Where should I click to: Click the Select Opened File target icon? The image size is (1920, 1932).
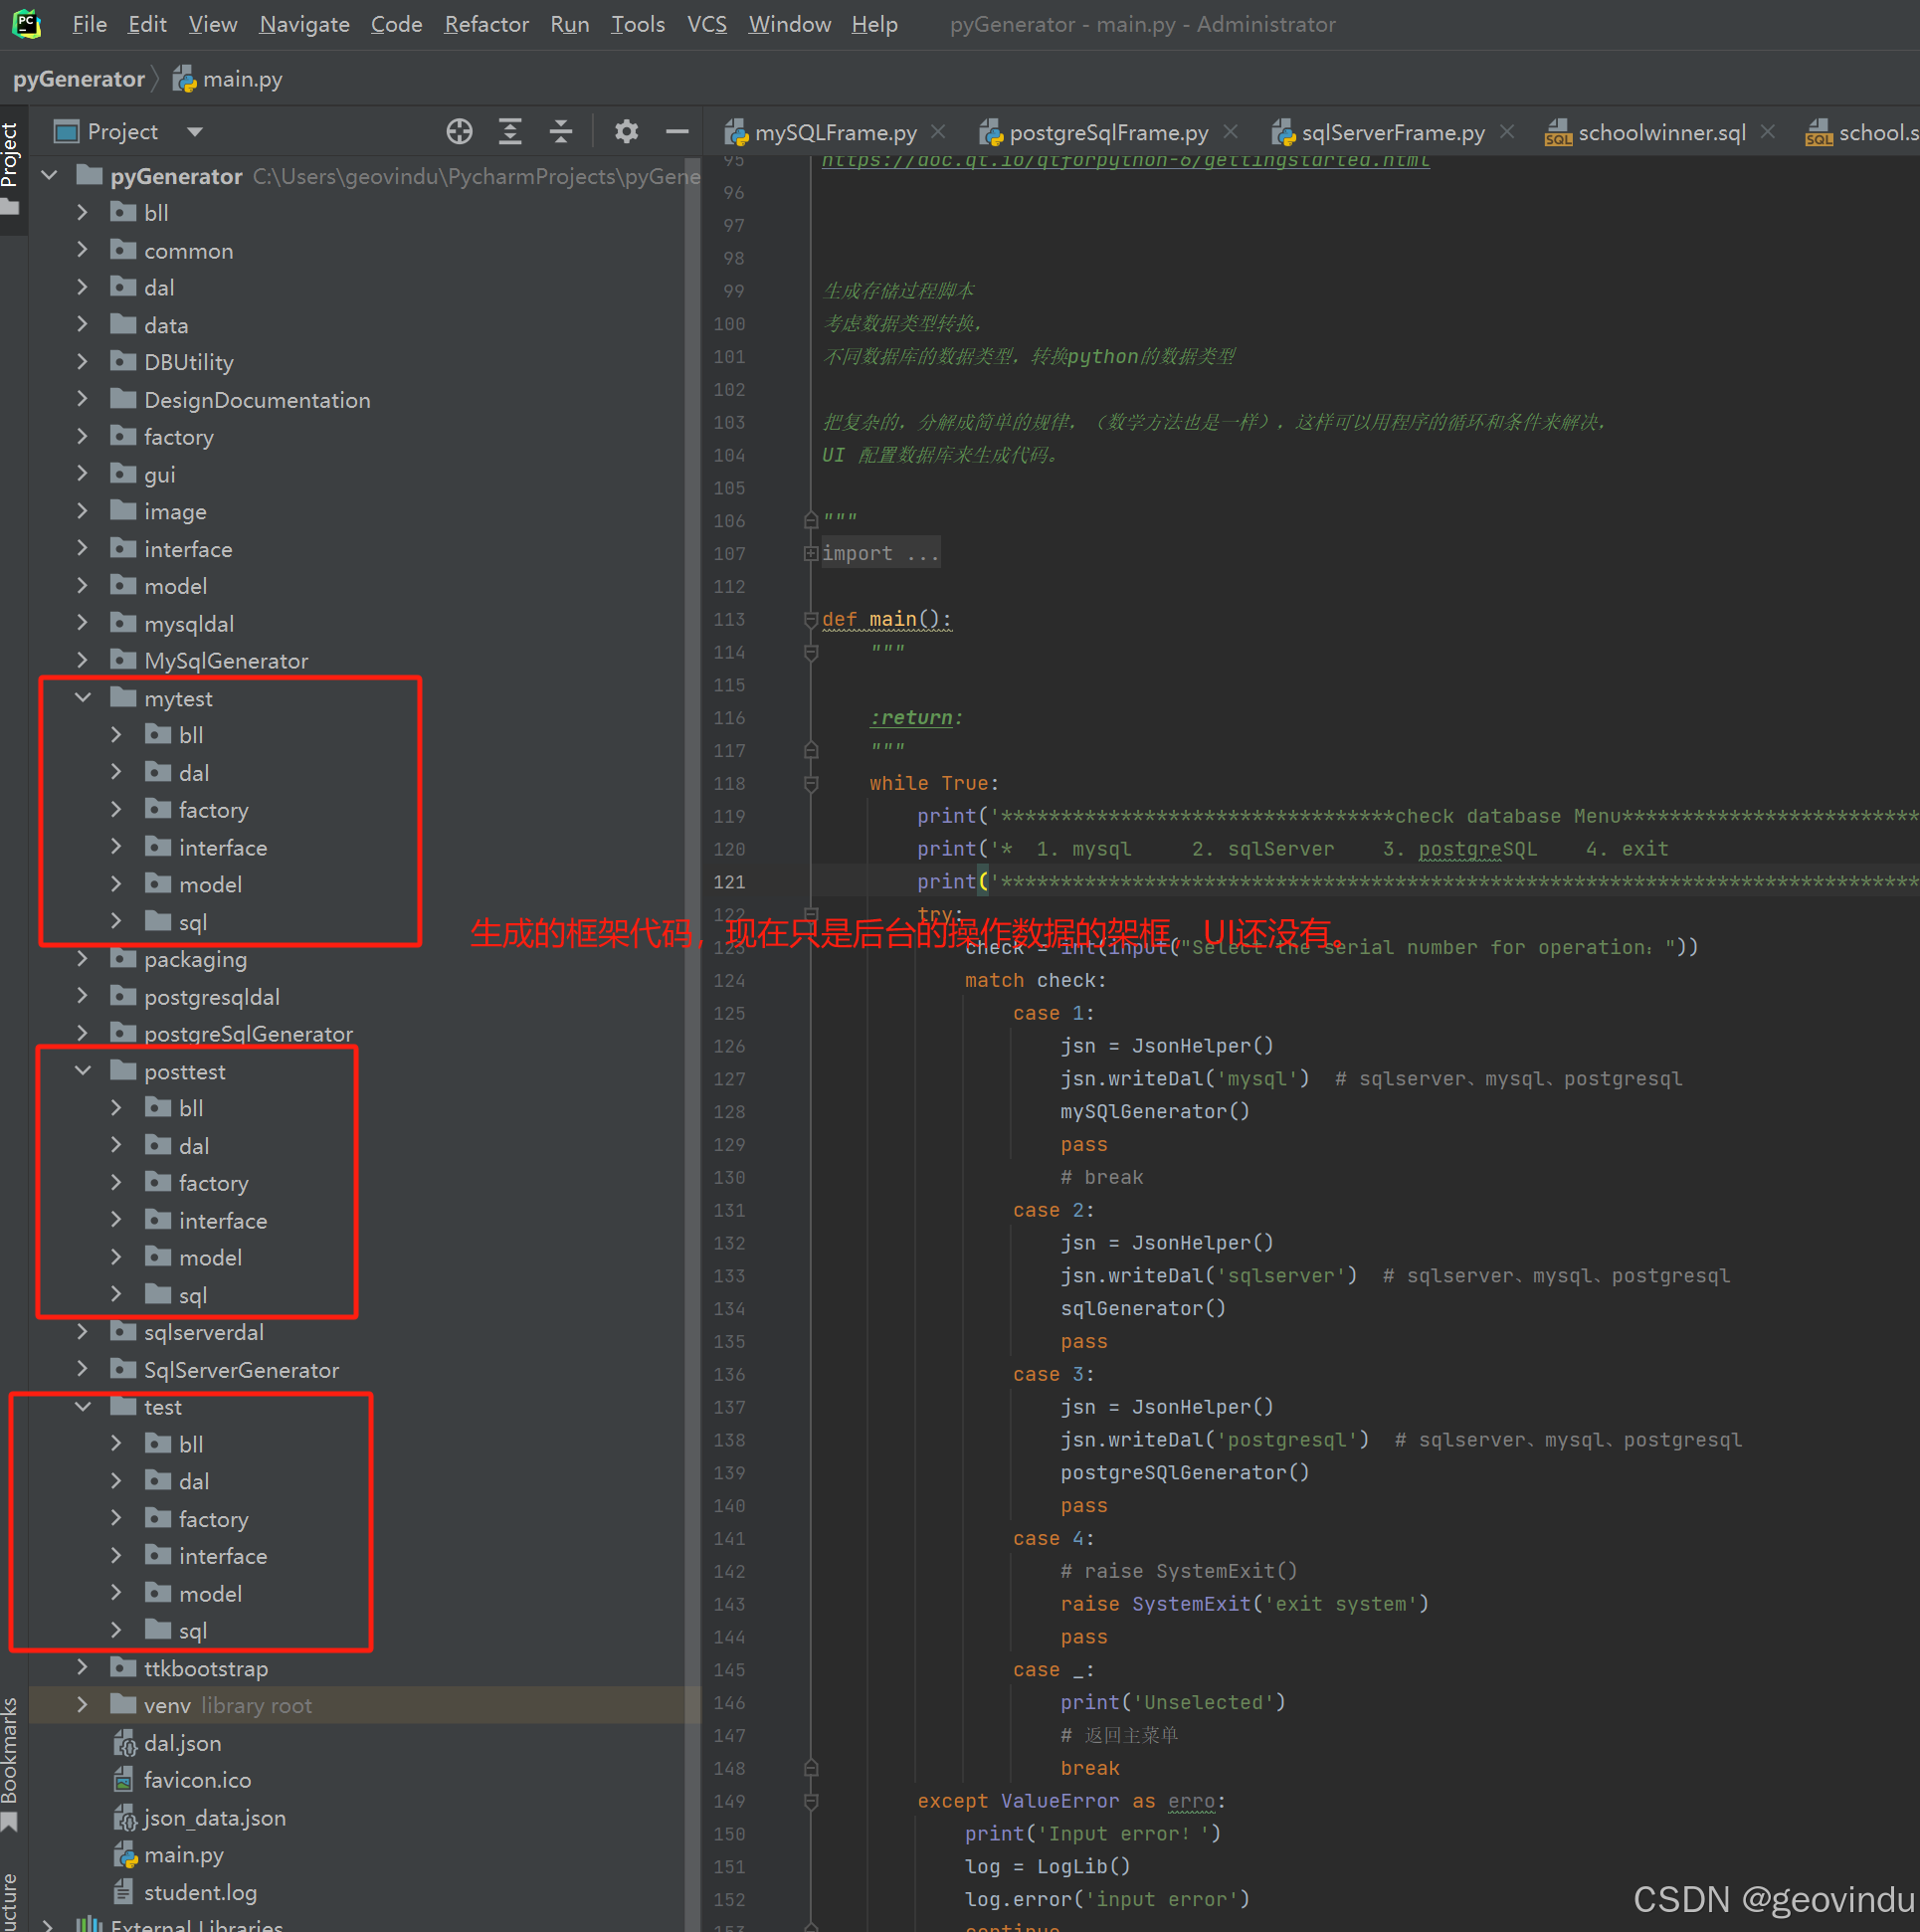pos(459,131)
